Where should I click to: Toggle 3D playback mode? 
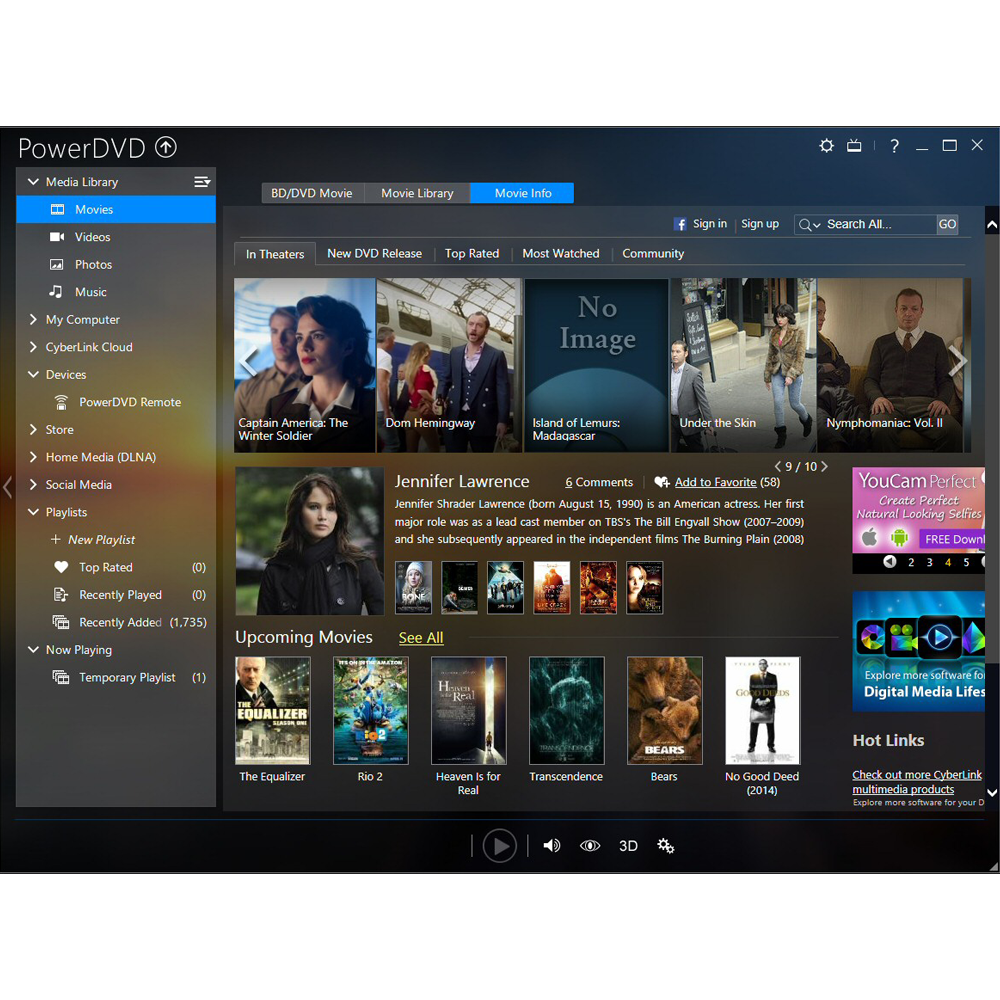coord(628,846)
